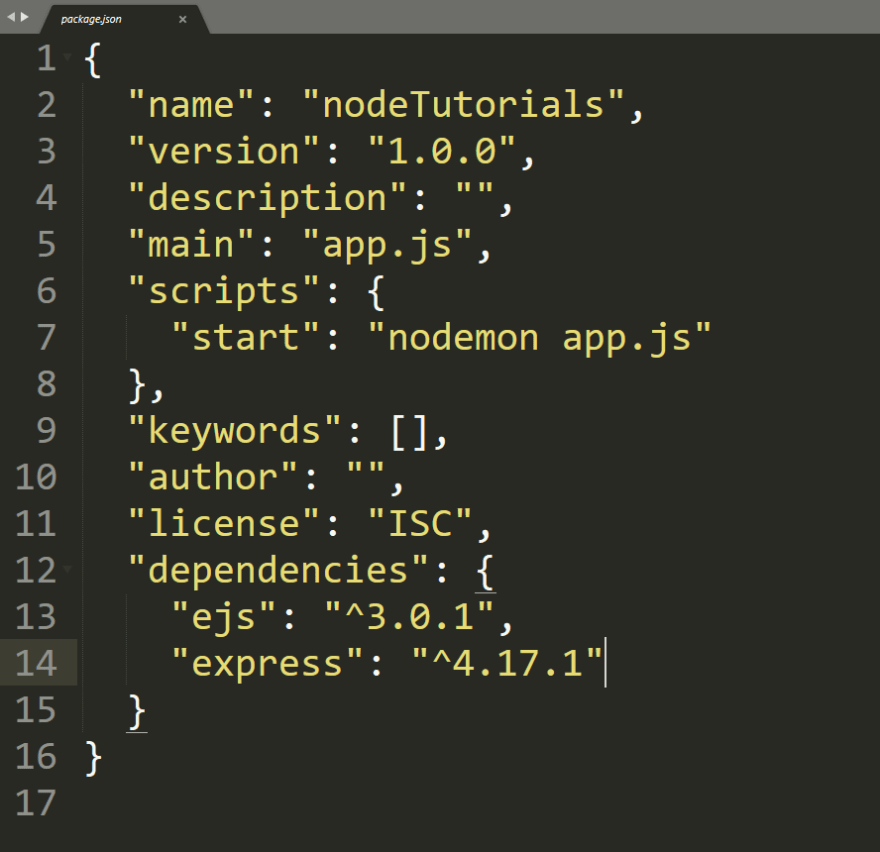Click the opening brace after "scripts"

[376, 292]
